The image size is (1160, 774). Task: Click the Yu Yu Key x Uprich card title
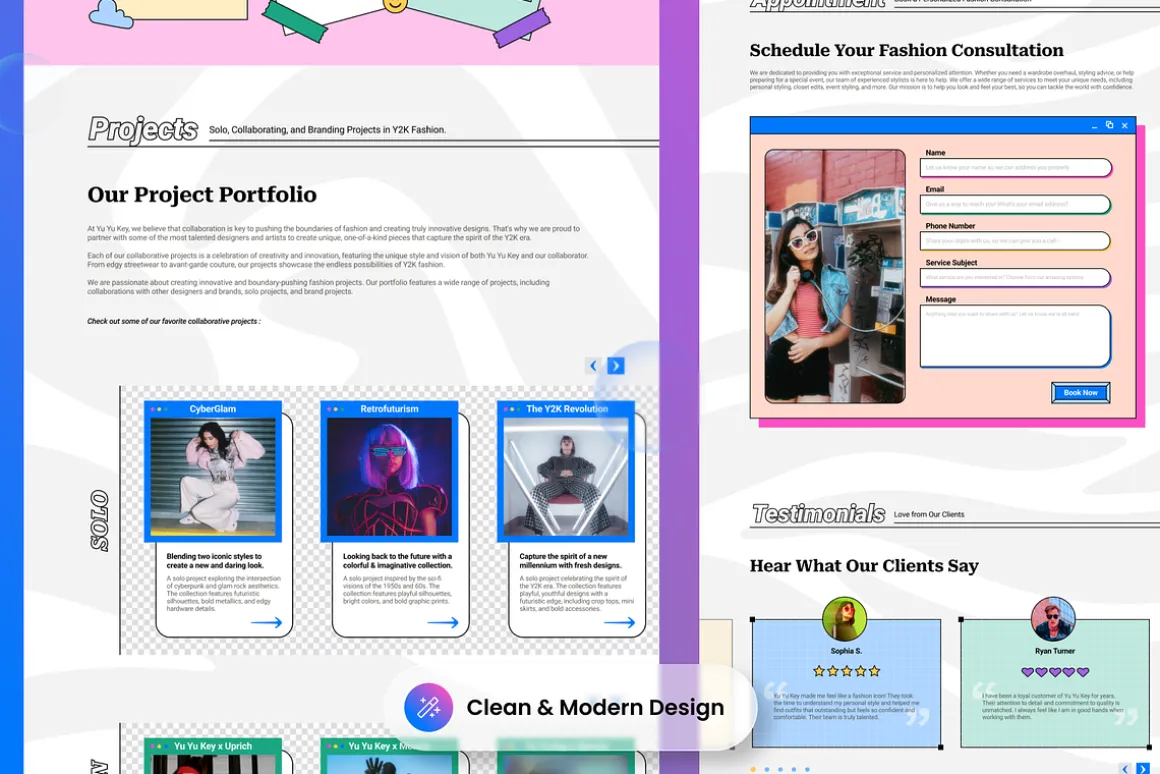point(213,746)
